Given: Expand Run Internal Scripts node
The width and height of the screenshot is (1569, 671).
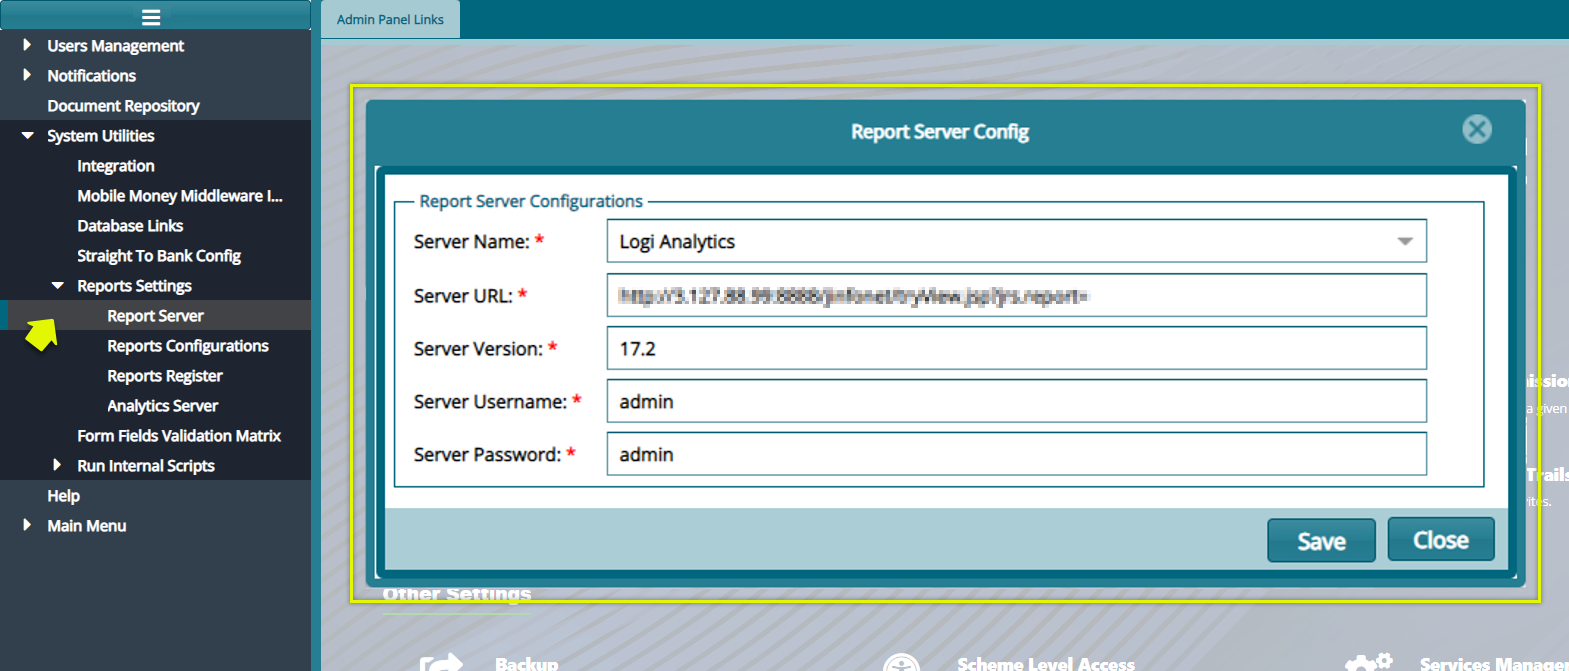Looking at the screenshot, I should [x=57, y=465].
